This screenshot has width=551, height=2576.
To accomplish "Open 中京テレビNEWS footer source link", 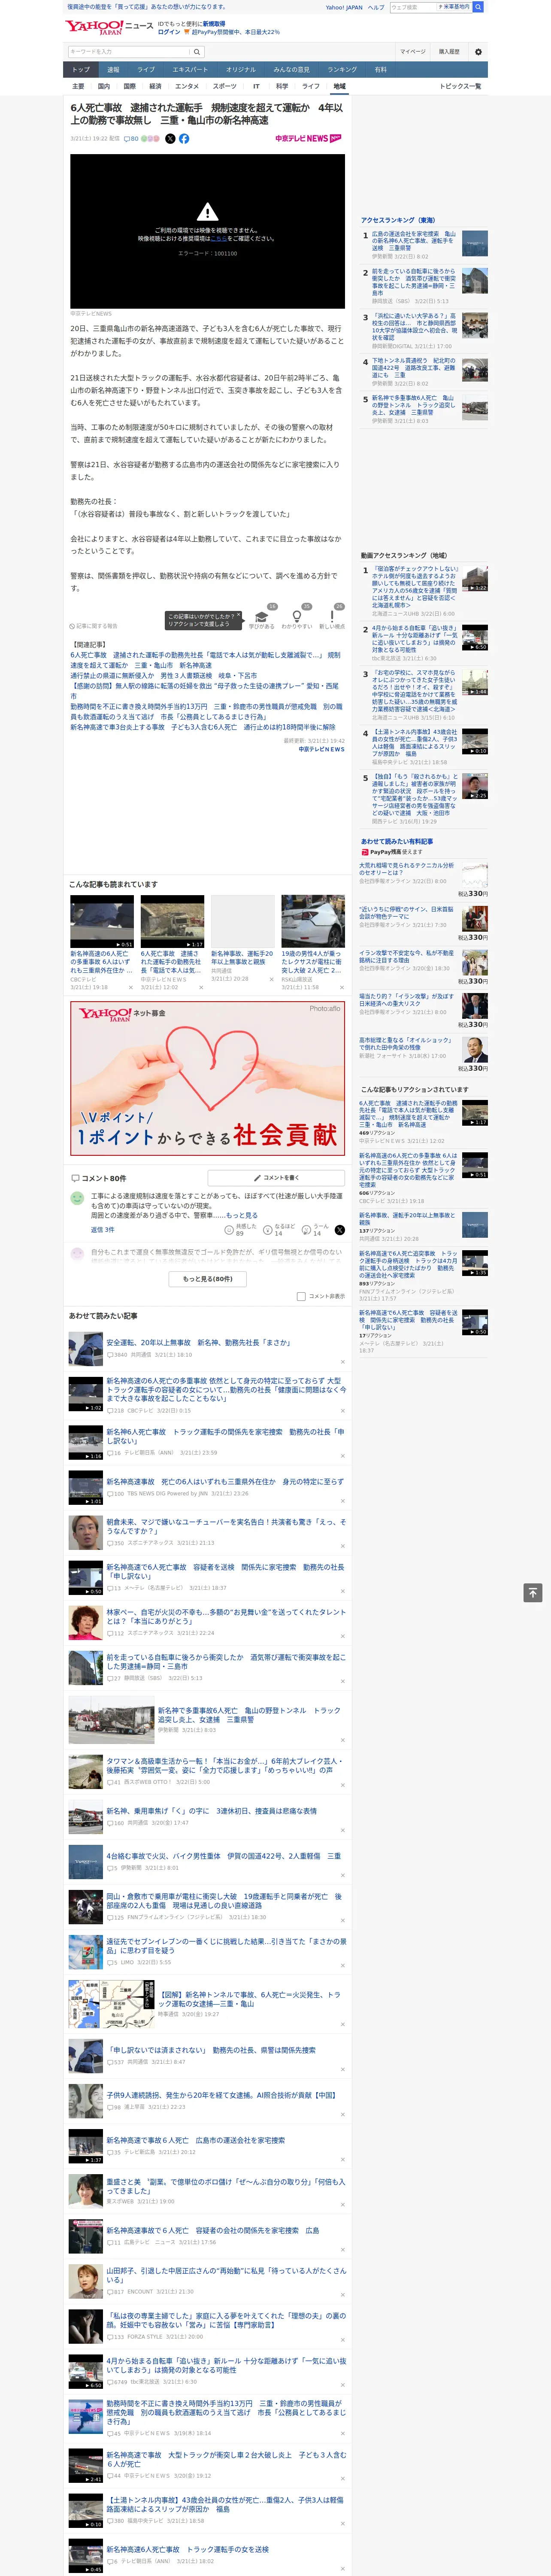I will click(321, 749).
